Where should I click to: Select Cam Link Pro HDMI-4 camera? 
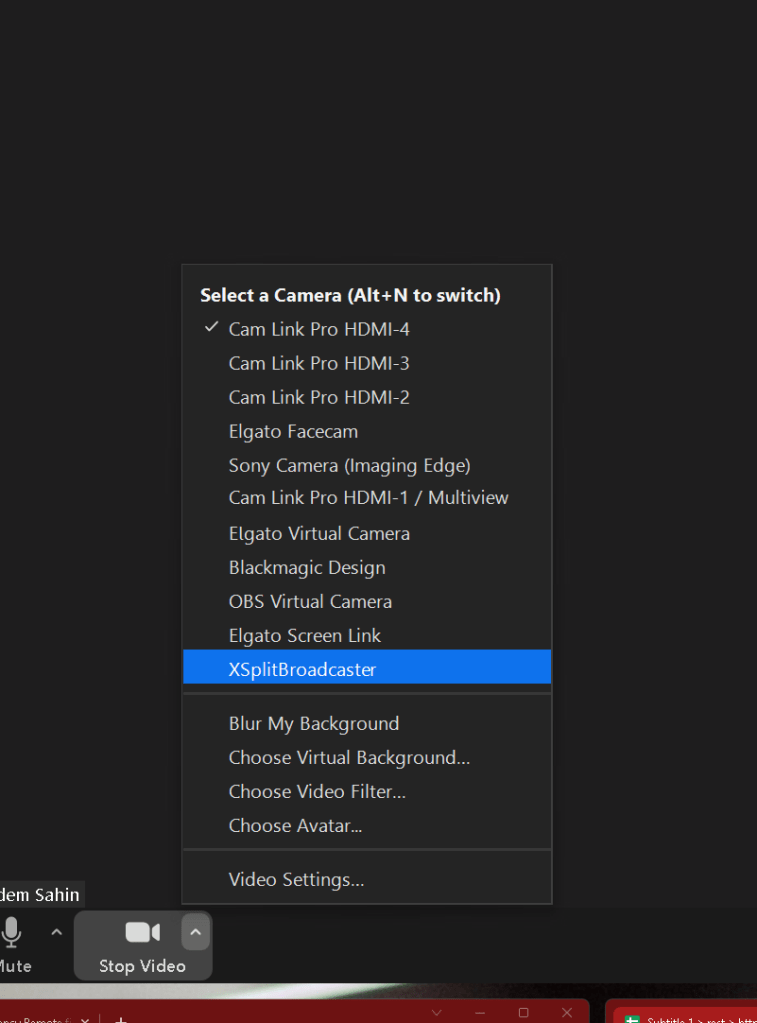(367, 329)
